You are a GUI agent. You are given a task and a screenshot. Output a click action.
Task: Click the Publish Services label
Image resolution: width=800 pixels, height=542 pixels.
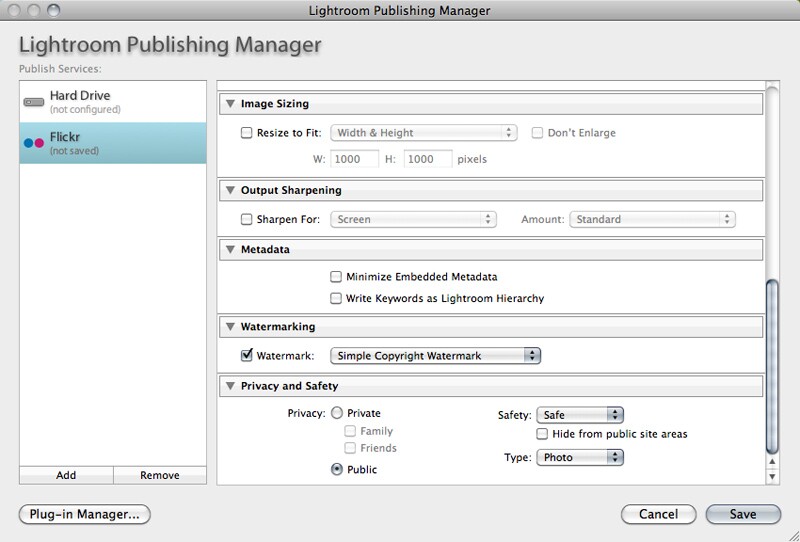[60, 68]
